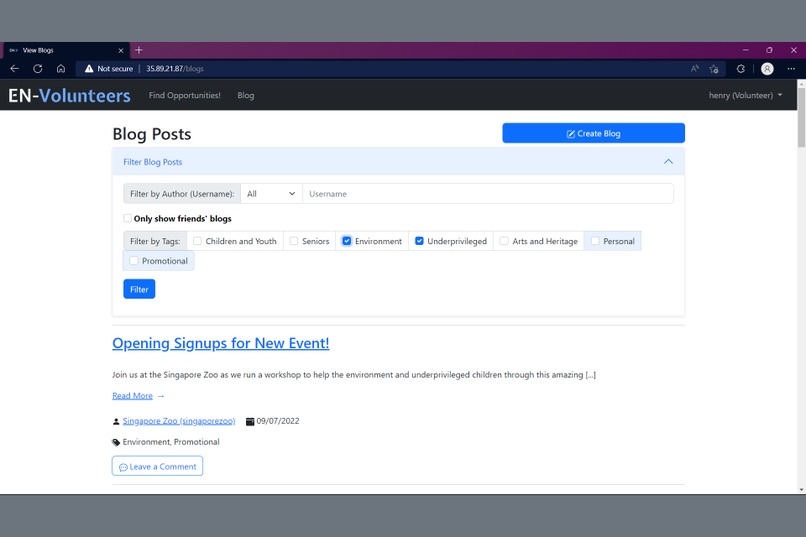Click the Filter Blog Posts header text
Viewport: 806px width, 537px height.
[x=153, y=162]
